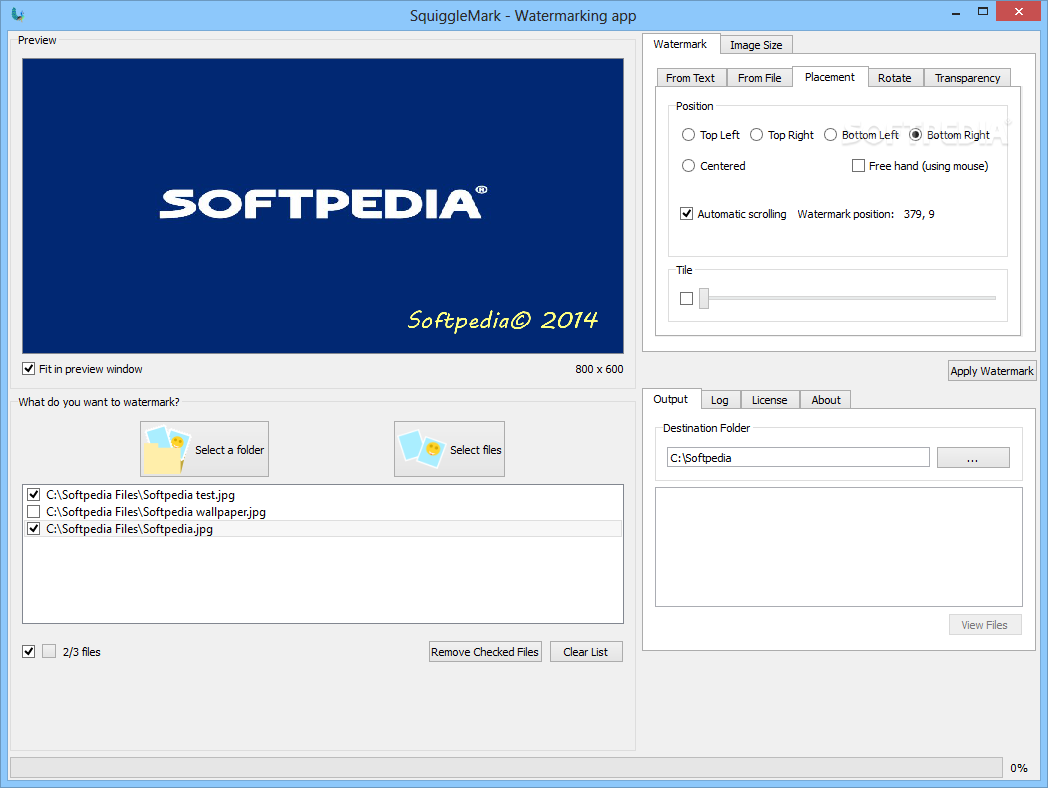
Task: Choose Bottom Left watermark position
Action: (x=830, y=135)
